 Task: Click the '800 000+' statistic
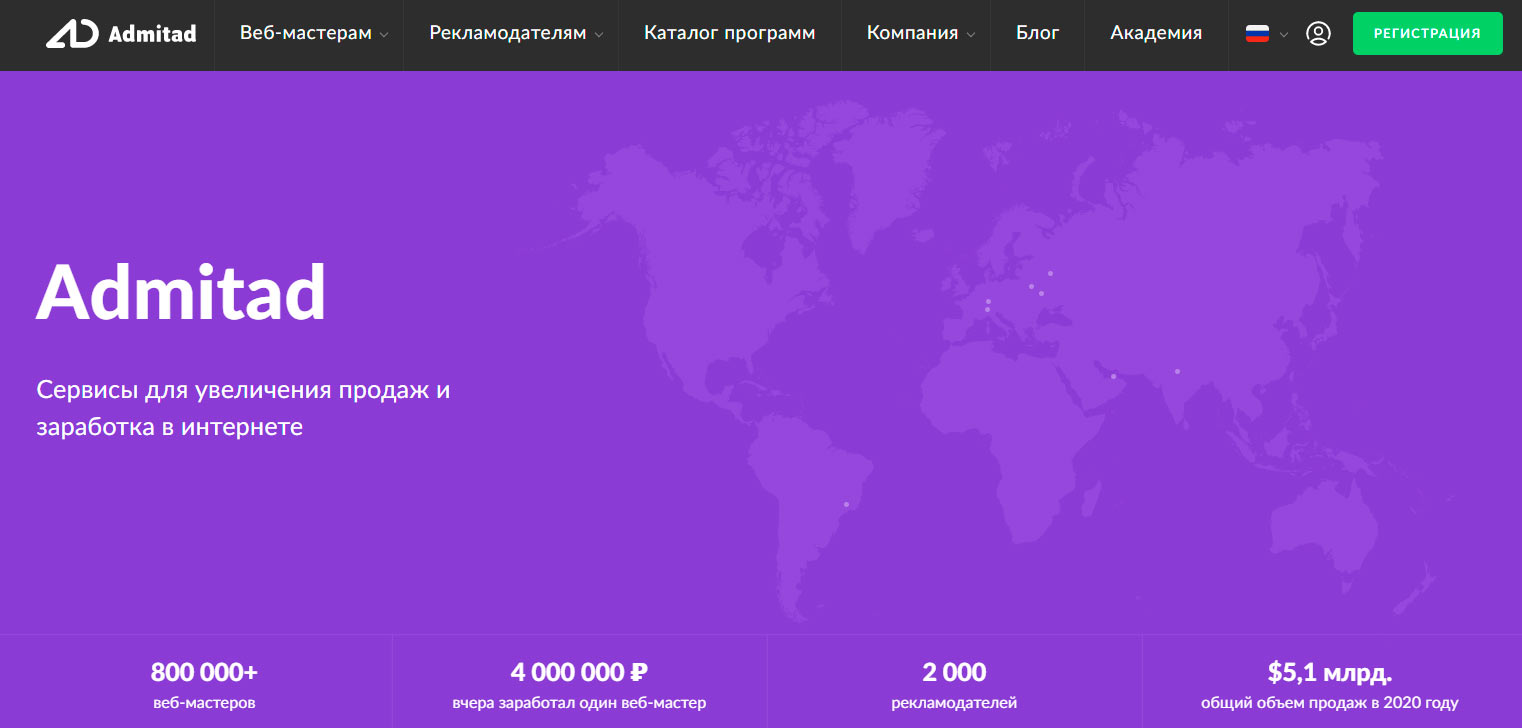click(204, 671)
